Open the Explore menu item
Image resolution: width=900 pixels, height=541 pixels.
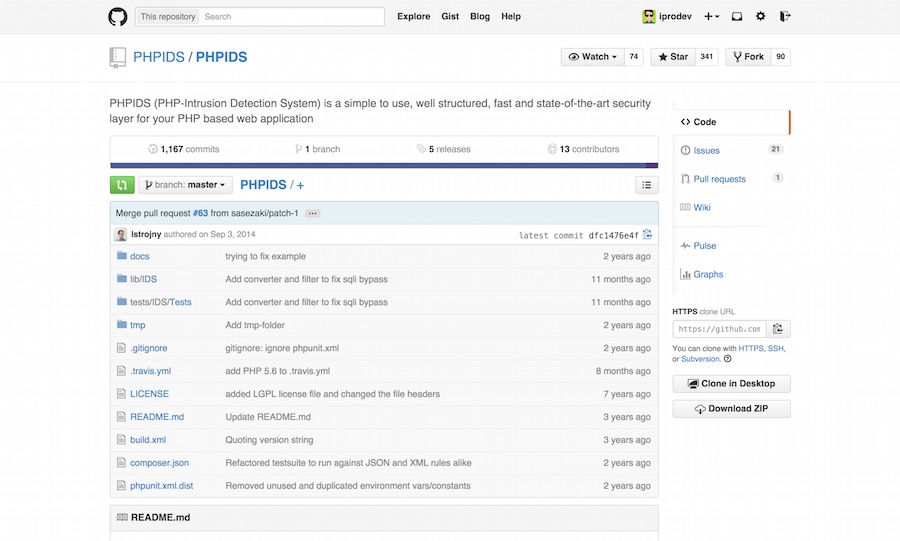click(414, 17)
